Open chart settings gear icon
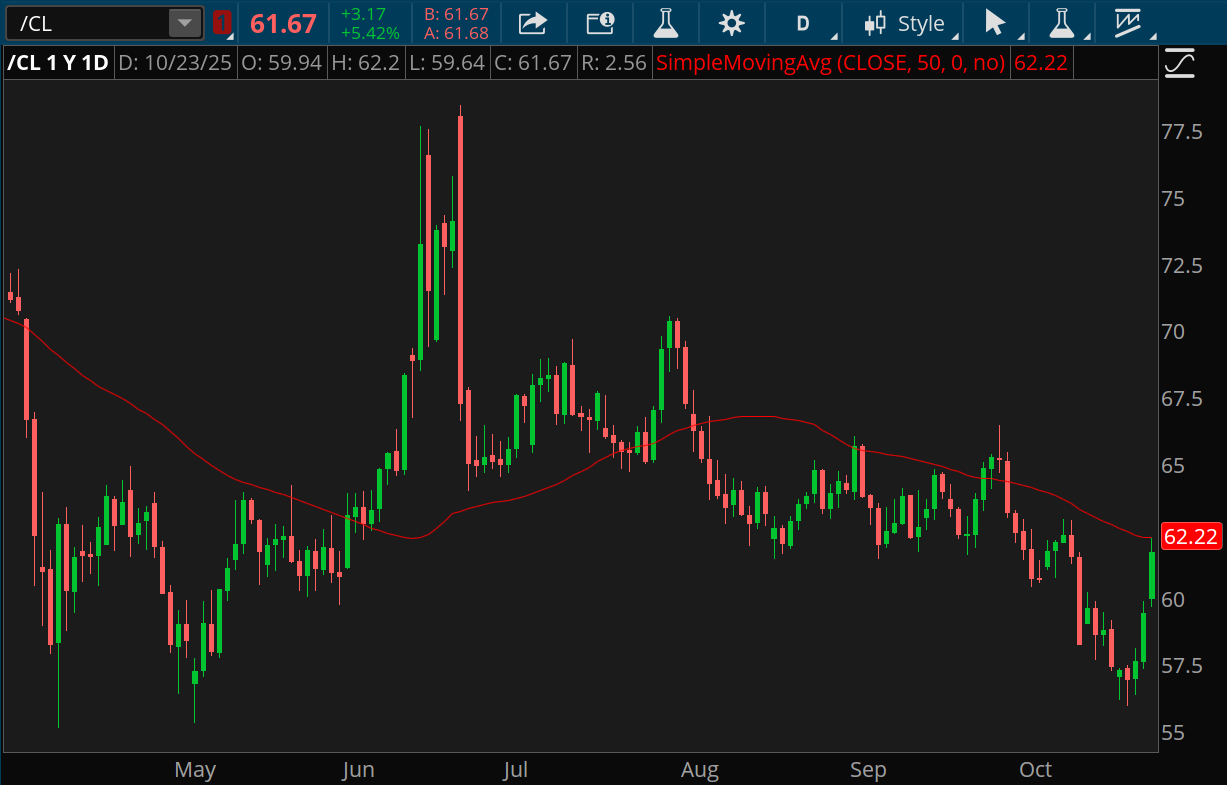1227x785 pixels. tap(732, 23)
